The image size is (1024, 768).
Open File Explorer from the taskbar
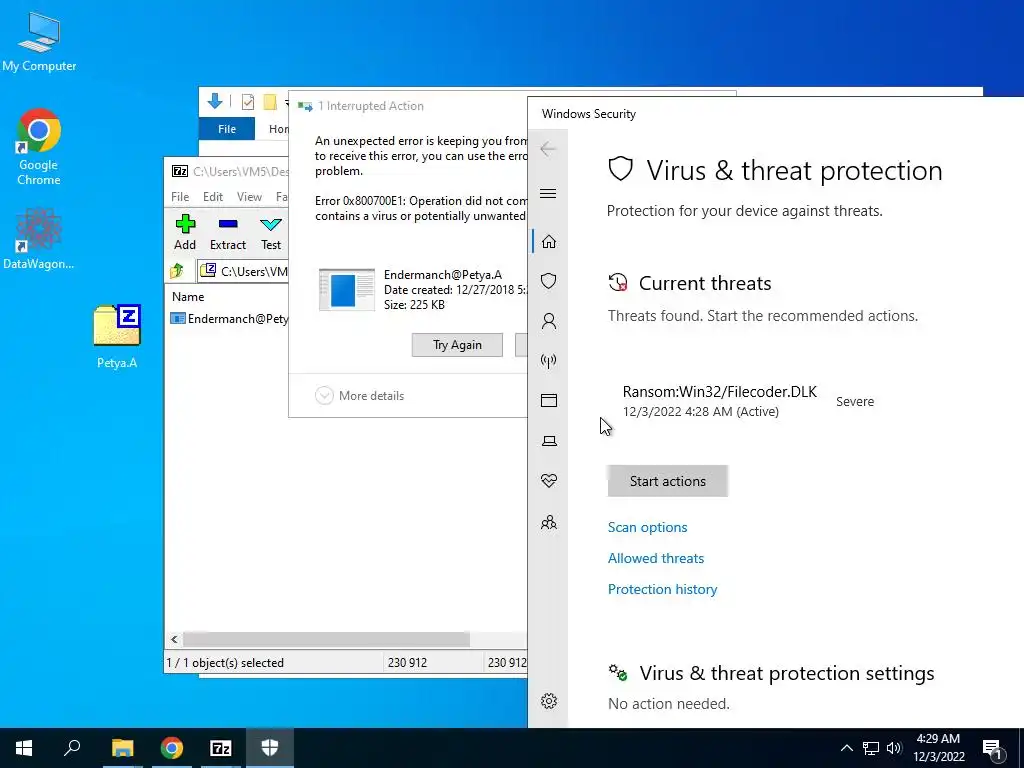[122, 748]
